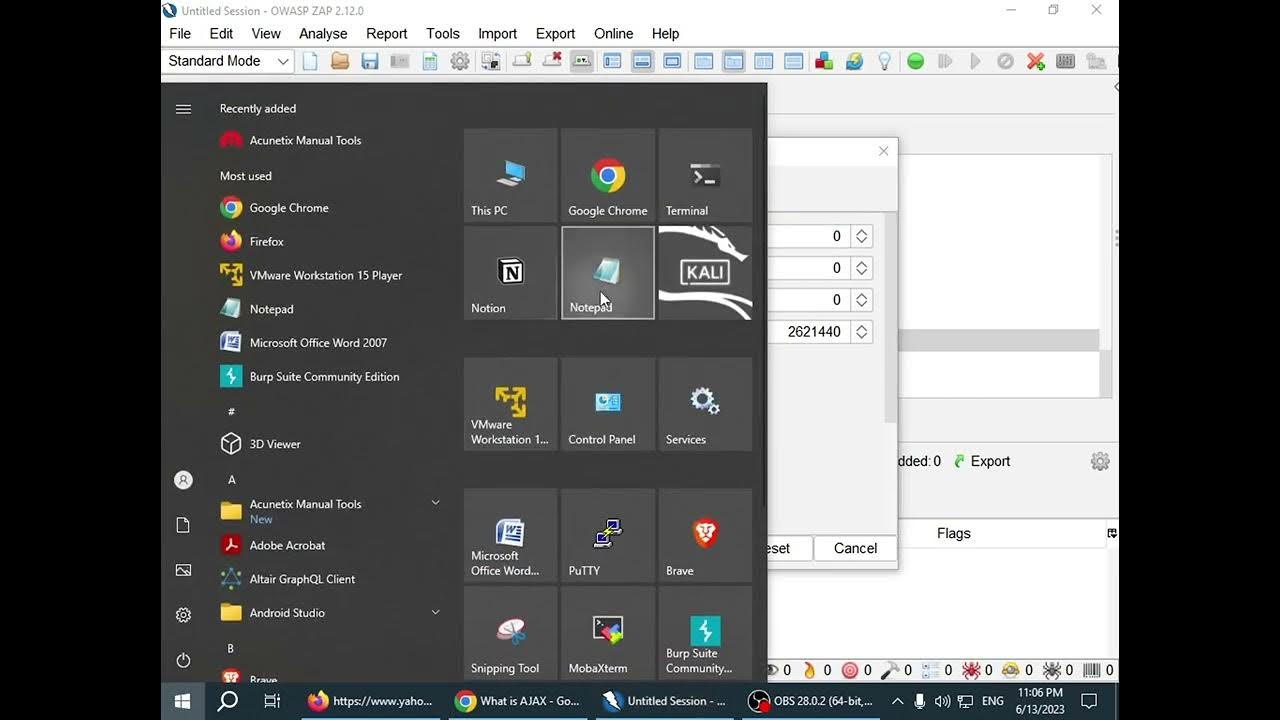Open the Import menu
Image resolution: width=1280 pixels, height=720 pixels.
point(497,33)
